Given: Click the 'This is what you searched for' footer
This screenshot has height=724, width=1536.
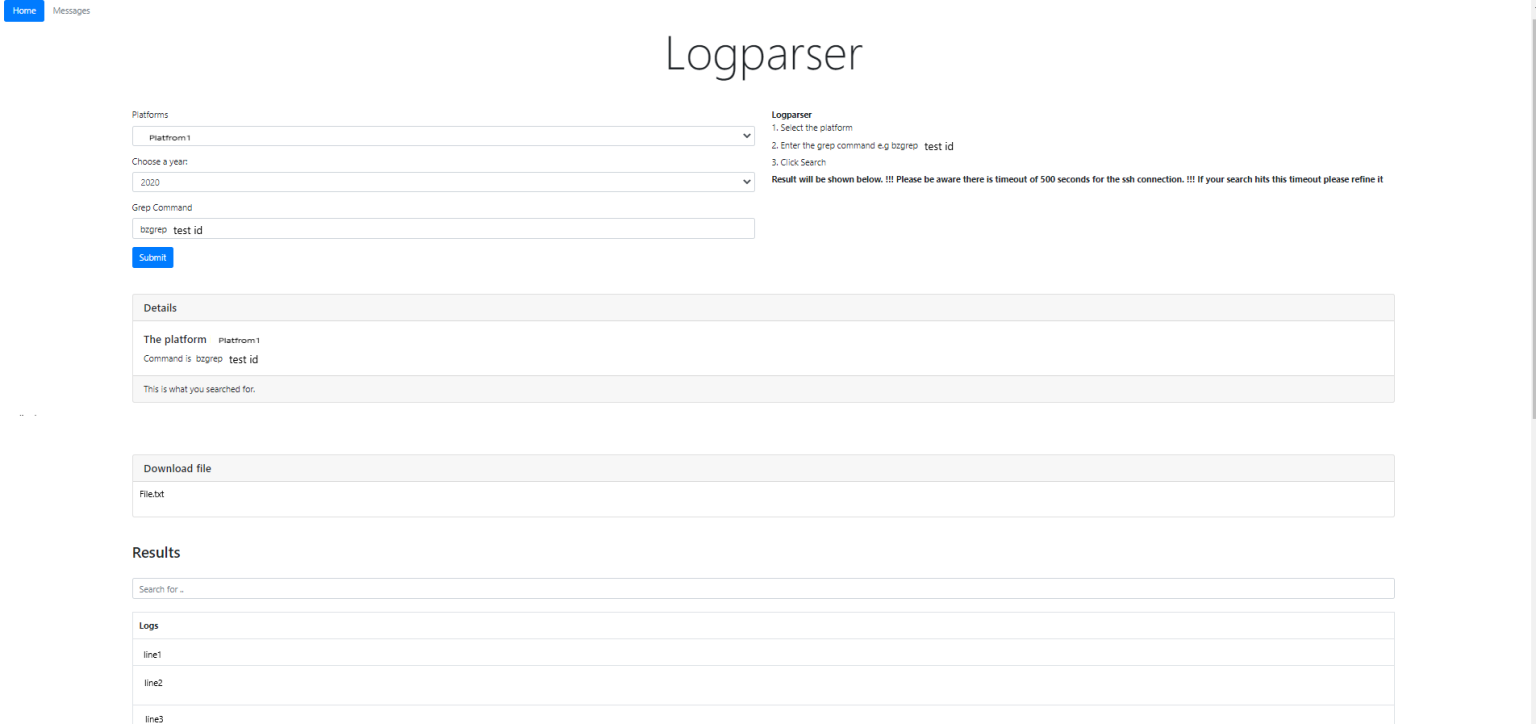Looking at the screenshot, I should (x=199, y=389).
